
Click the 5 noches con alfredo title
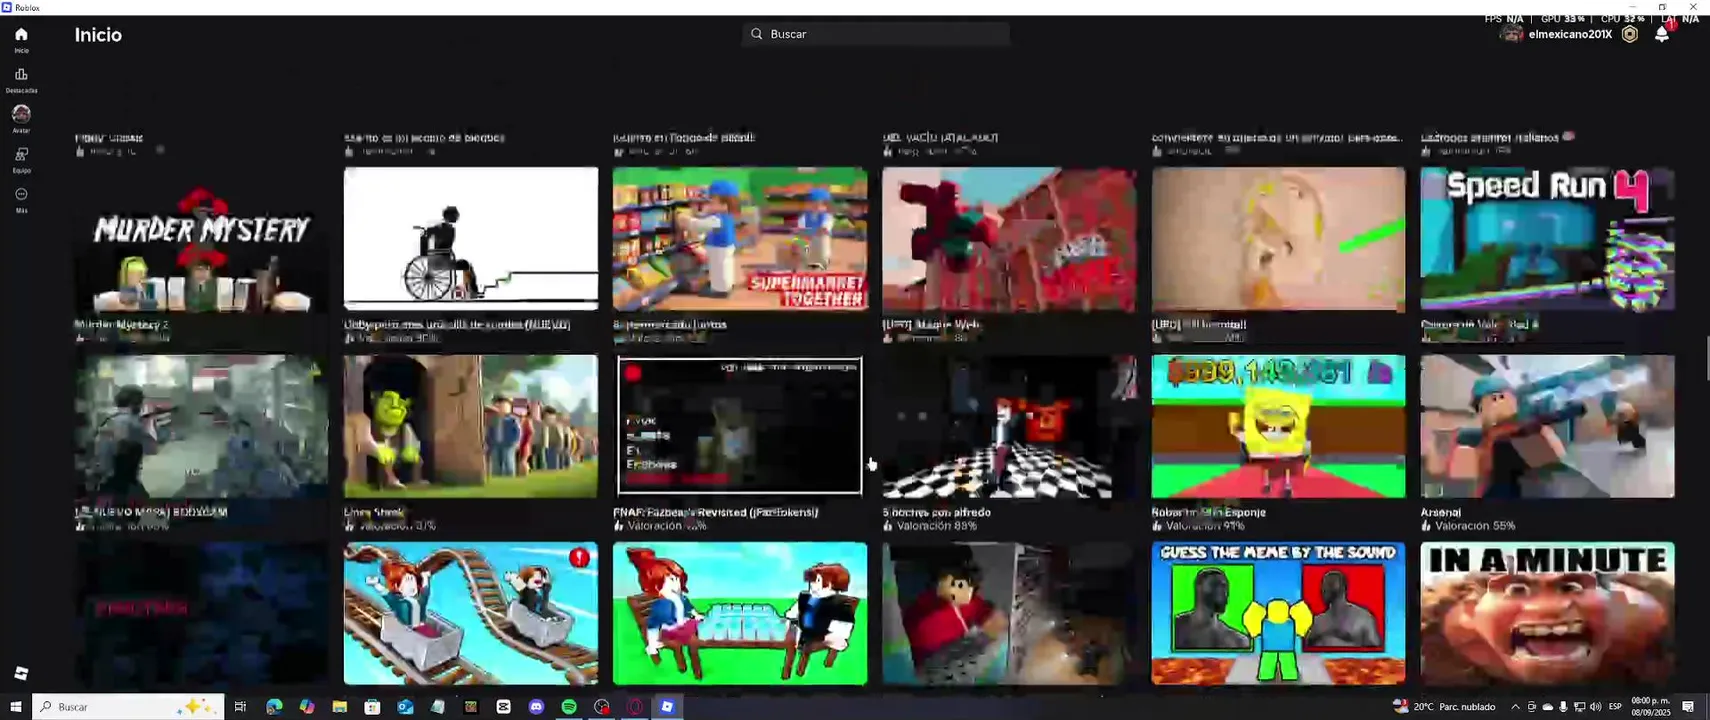[937, 512]
